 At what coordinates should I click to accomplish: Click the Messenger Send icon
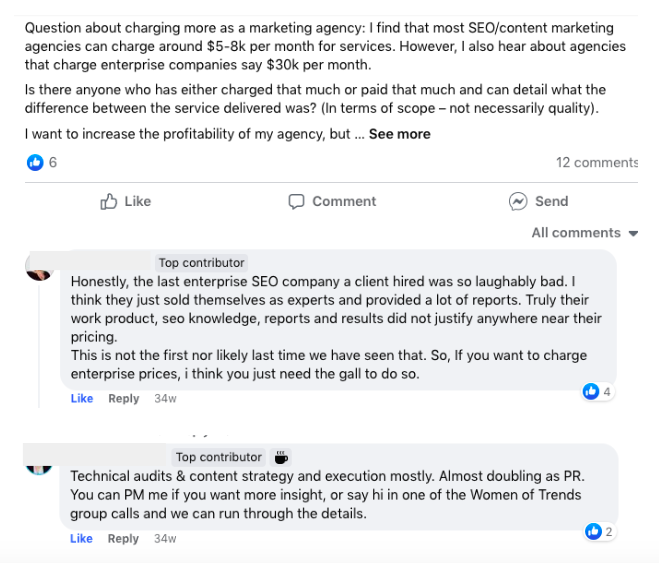pyautogui.click(x=518, y=202)
